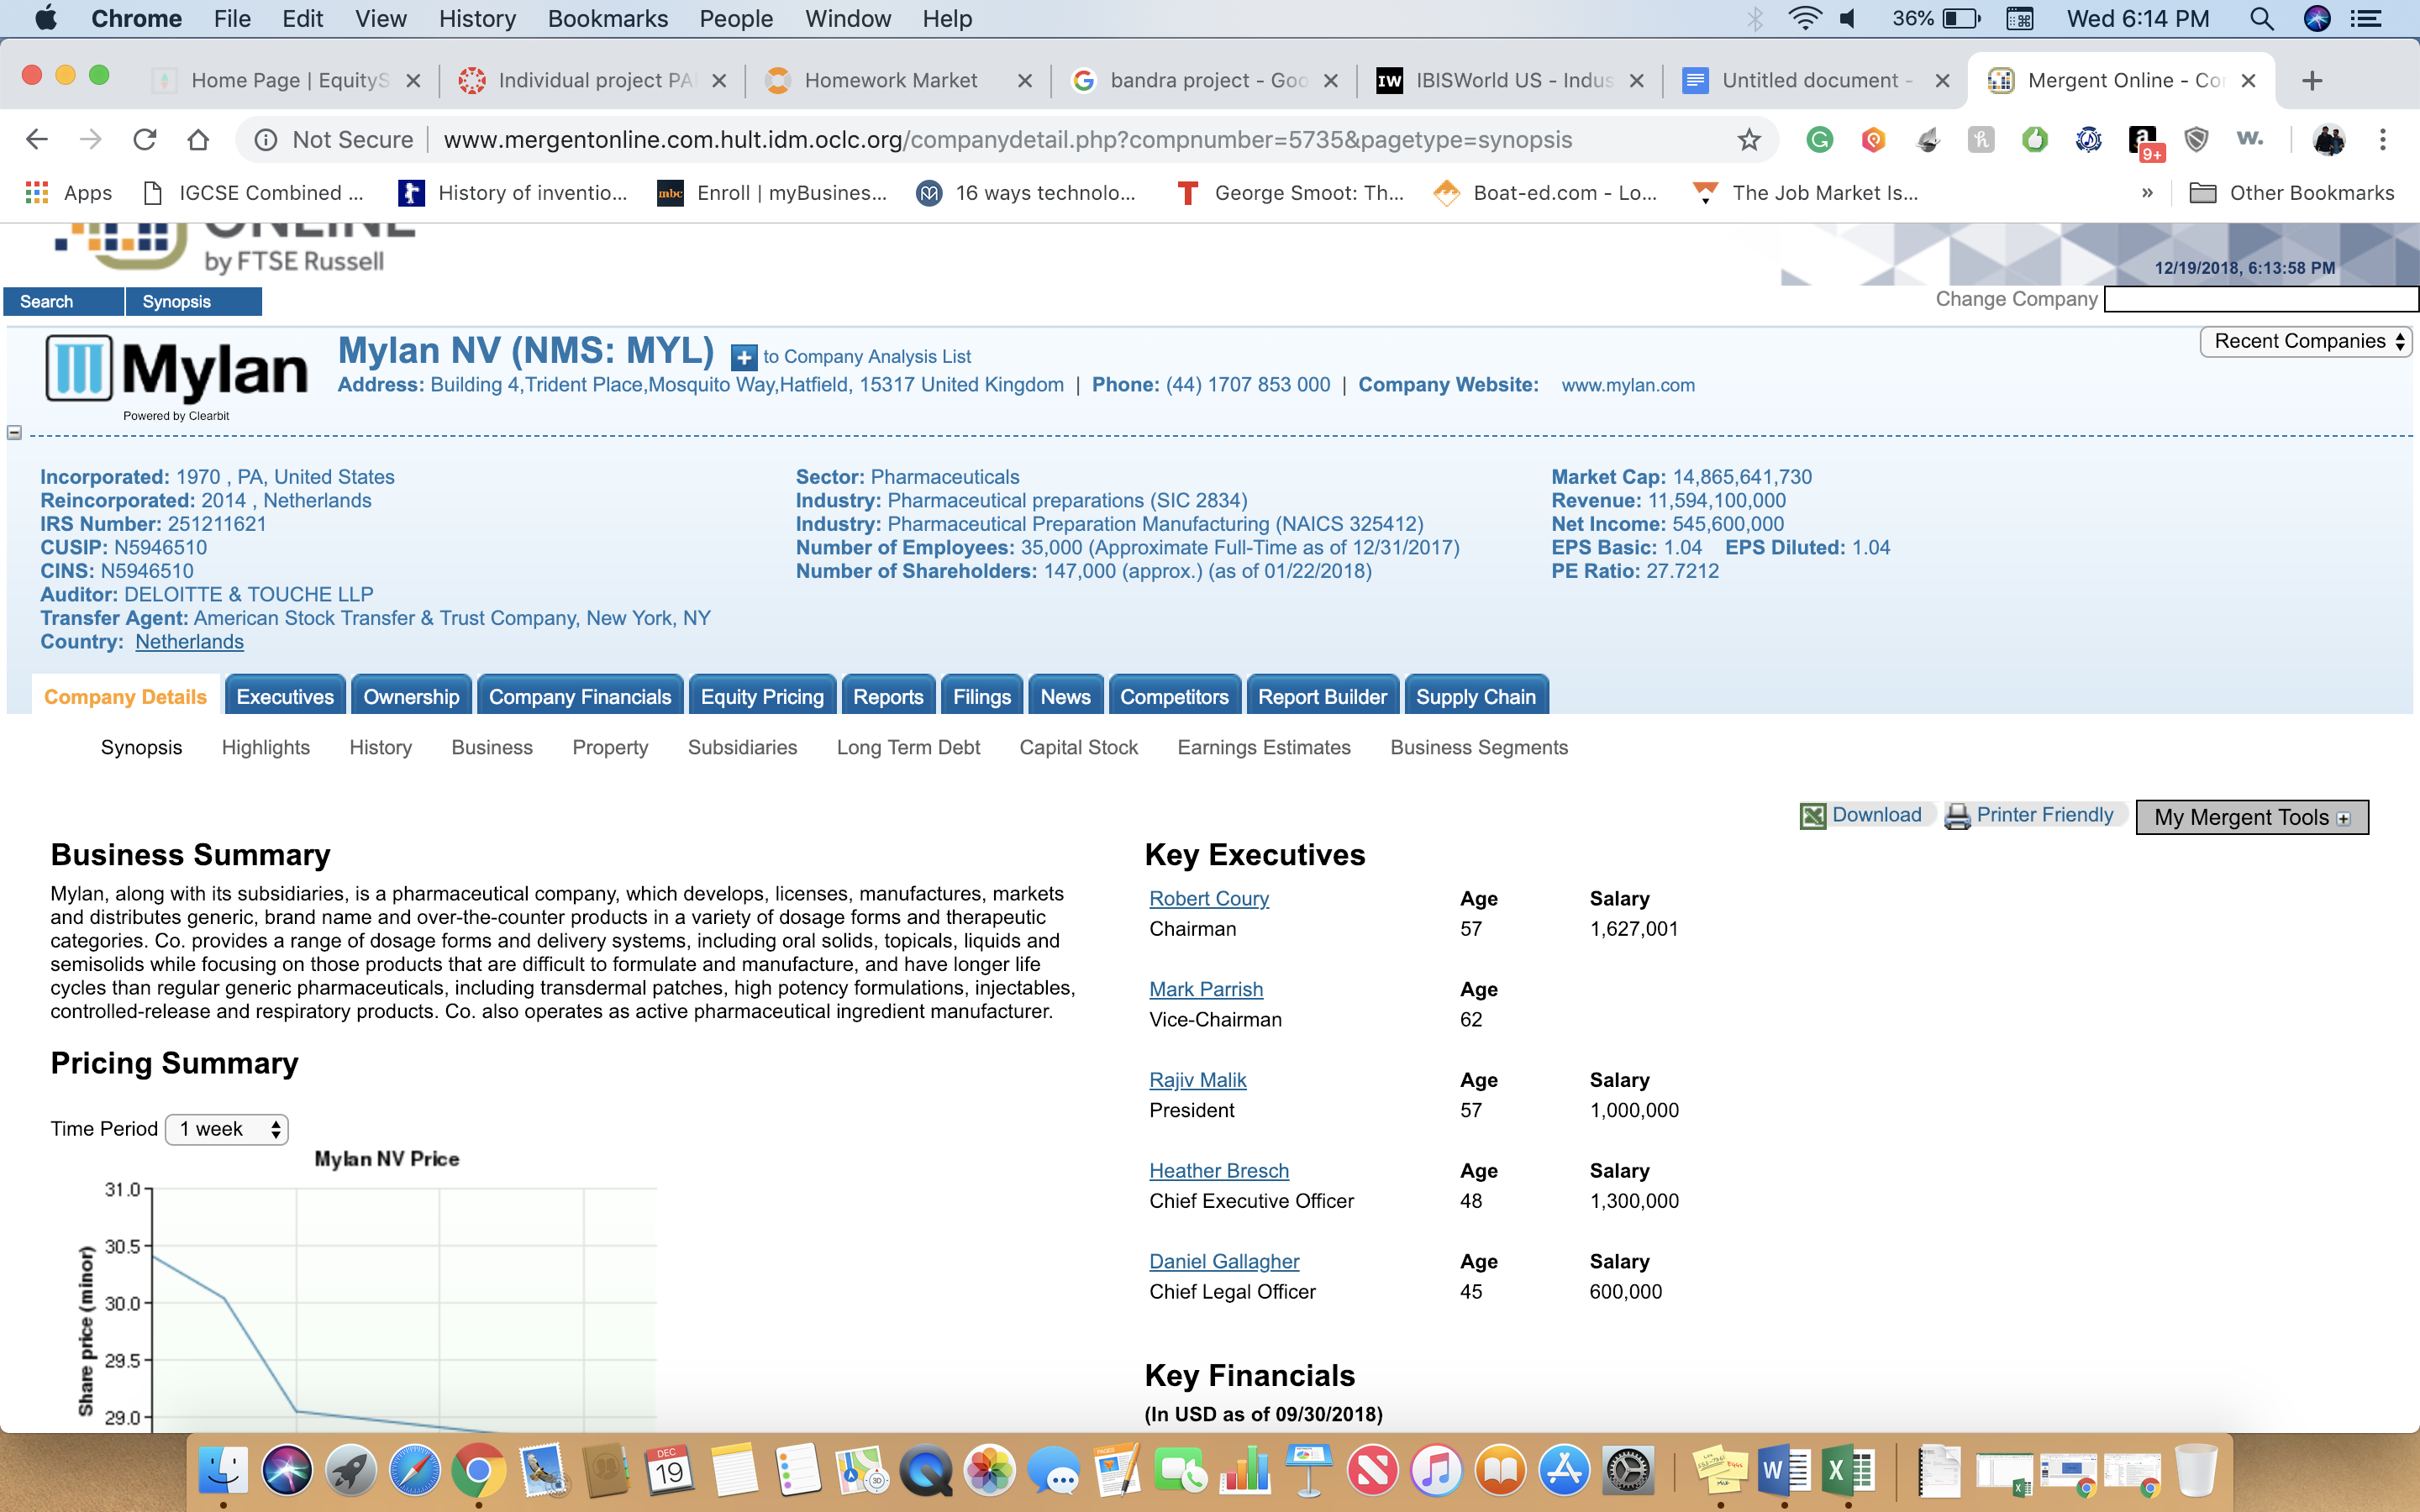
Task: Open Safari from the dock
Action: point(414,1471)
